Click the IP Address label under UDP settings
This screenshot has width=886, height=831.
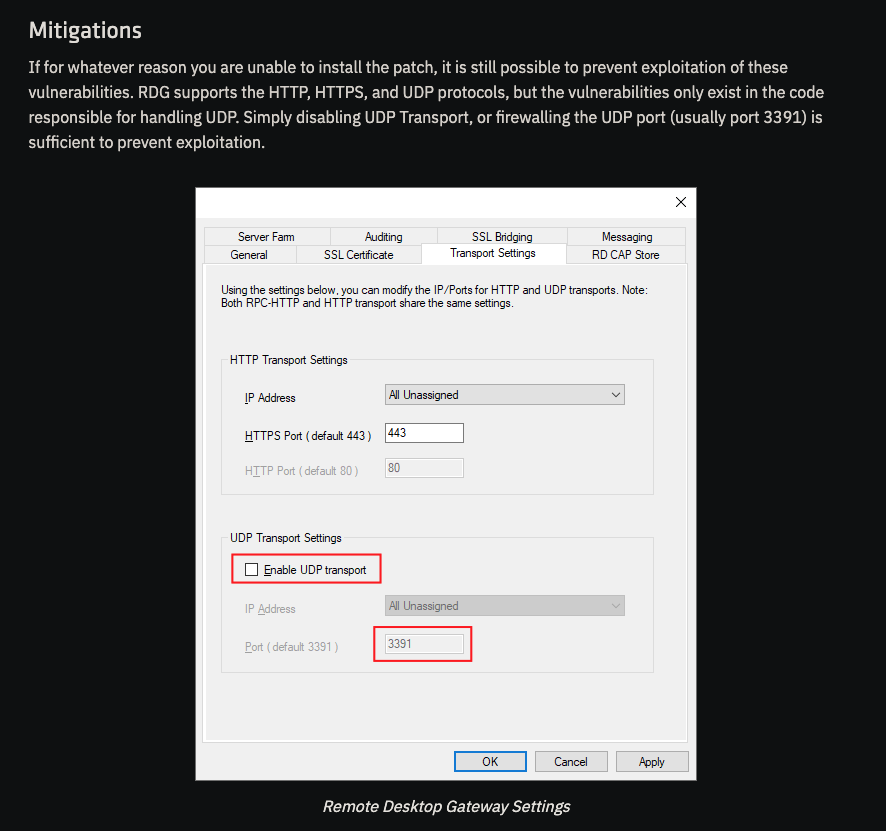tap(270, 609)
